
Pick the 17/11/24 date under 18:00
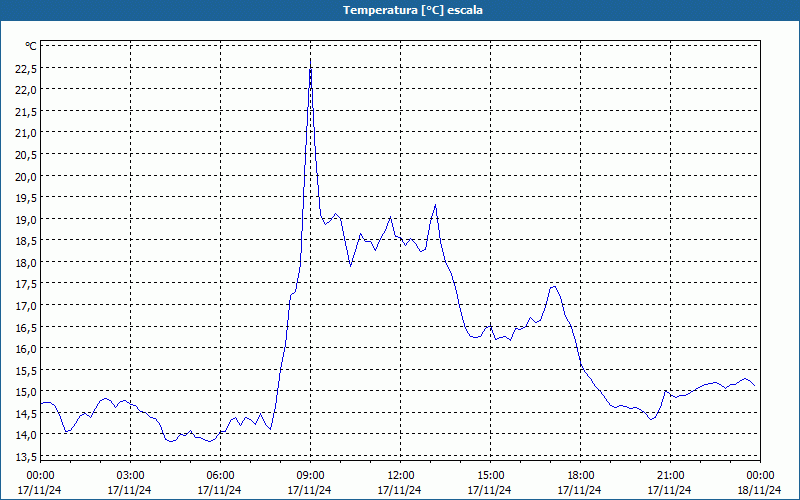[x=580, y=490]
